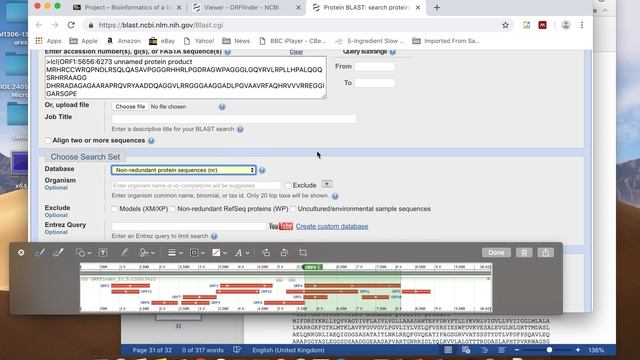Open the Database dropdown
This screenshot has height=360, width=640.
[184, 170]
